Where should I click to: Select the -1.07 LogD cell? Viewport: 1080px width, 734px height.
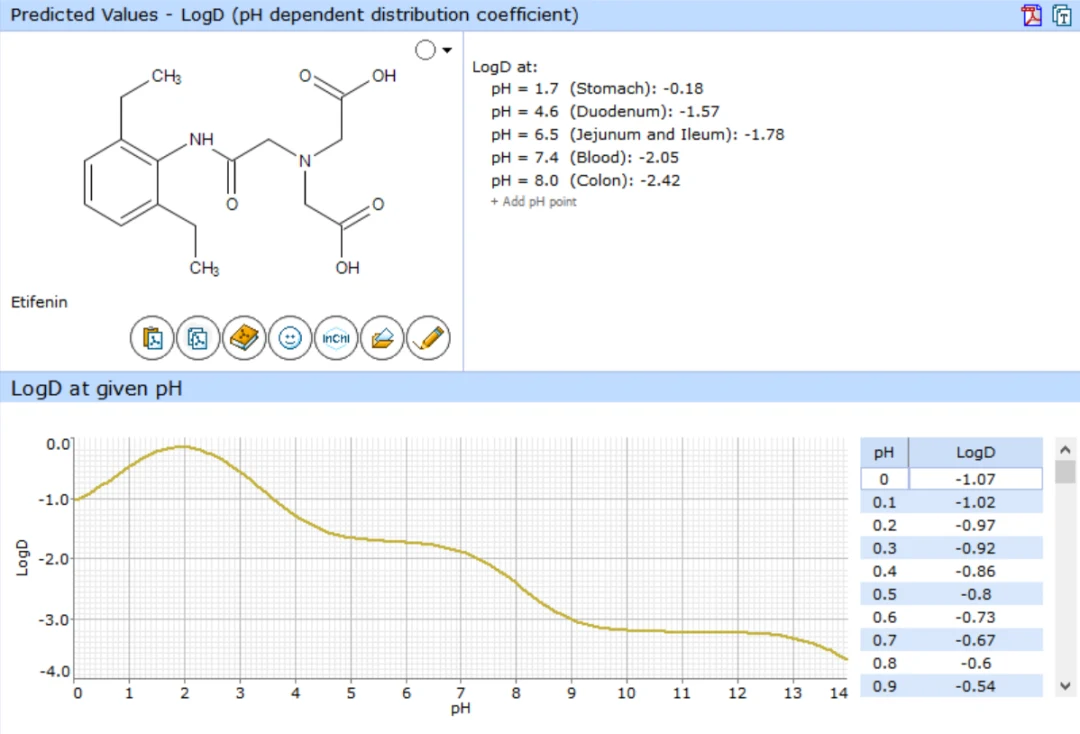pos(975,479)
